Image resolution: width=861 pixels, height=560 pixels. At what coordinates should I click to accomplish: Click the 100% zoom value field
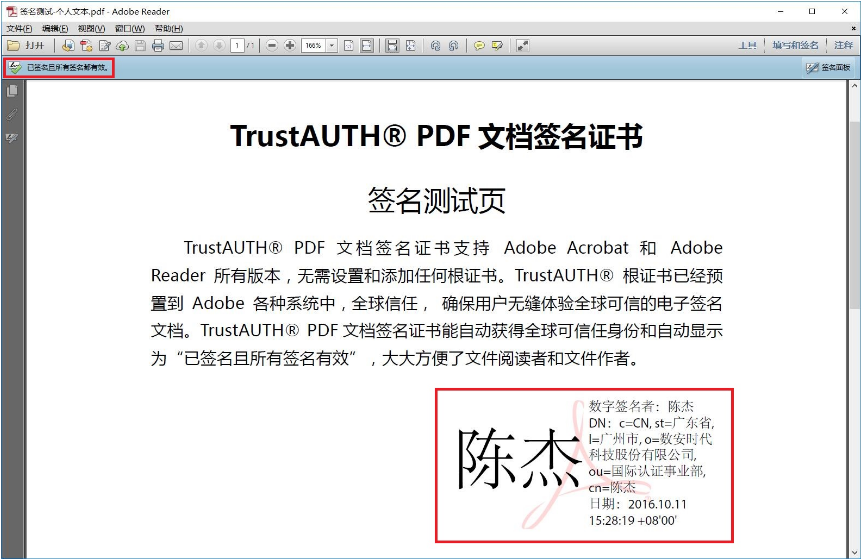(x=314, y=46)
